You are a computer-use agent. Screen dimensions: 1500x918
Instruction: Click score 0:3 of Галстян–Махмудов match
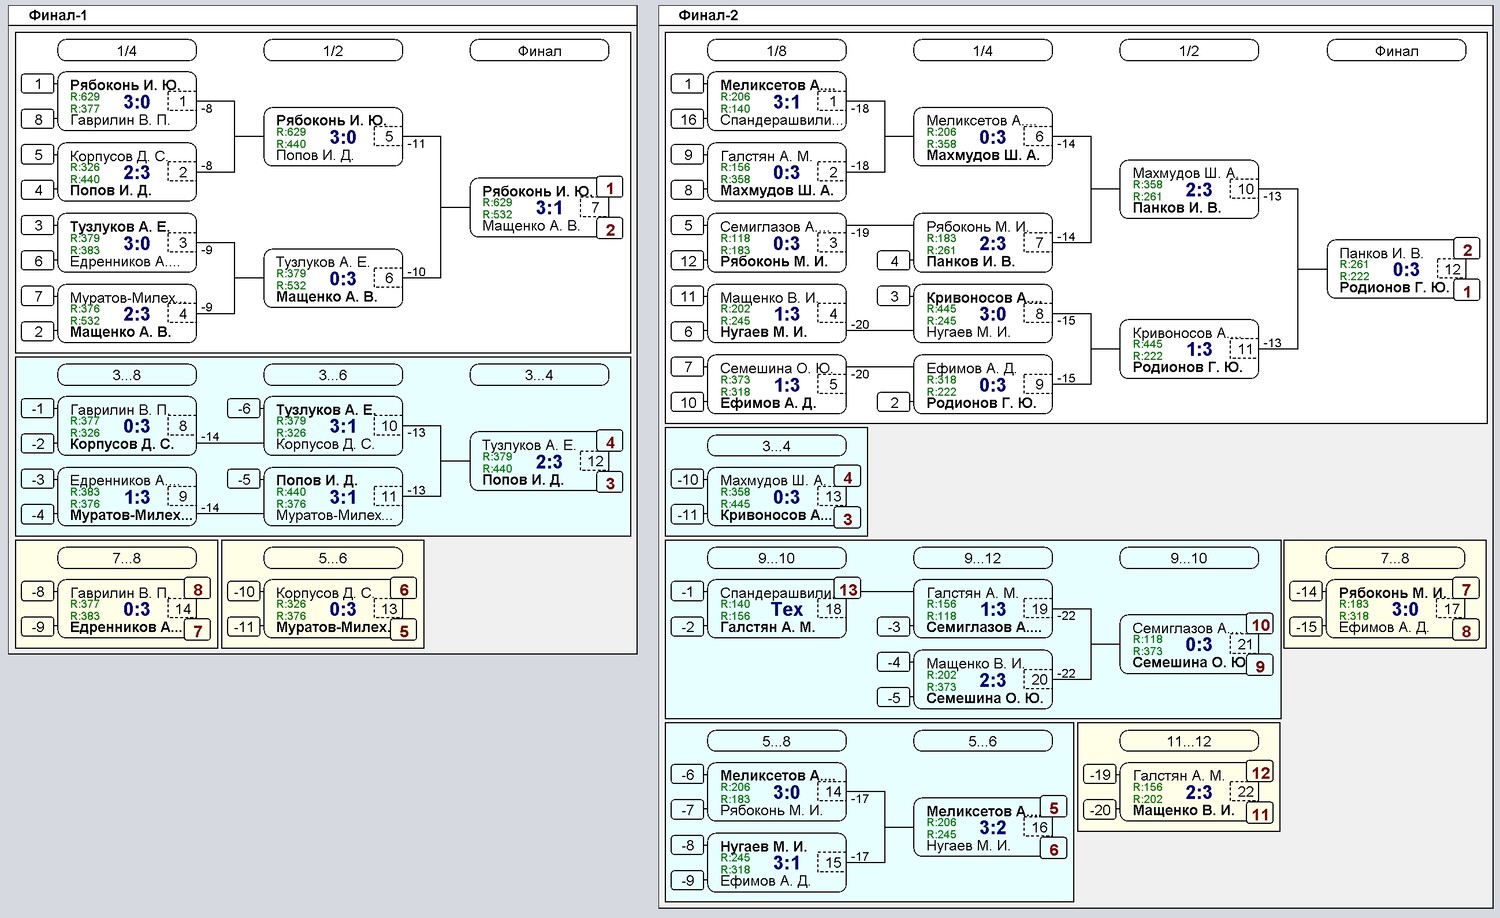point(787,173)
